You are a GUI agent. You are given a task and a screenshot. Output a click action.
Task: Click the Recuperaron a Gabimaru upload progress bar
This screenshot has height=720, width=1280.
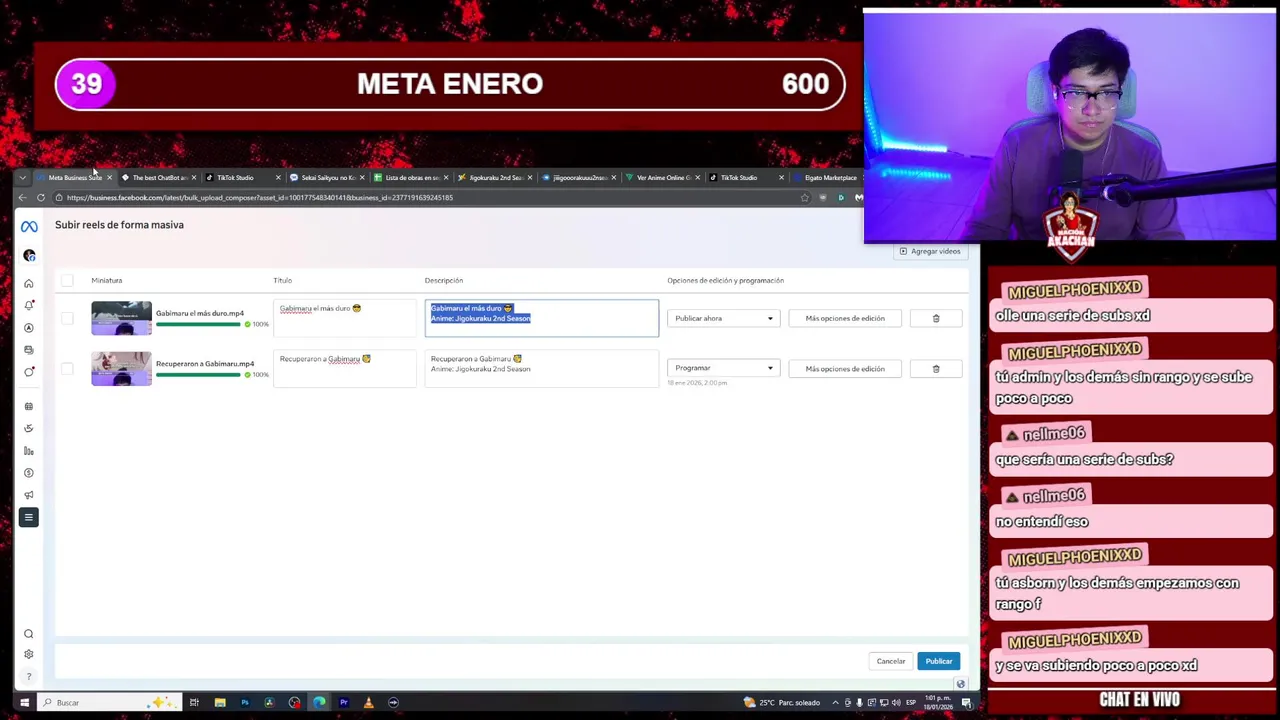point(198,375)
